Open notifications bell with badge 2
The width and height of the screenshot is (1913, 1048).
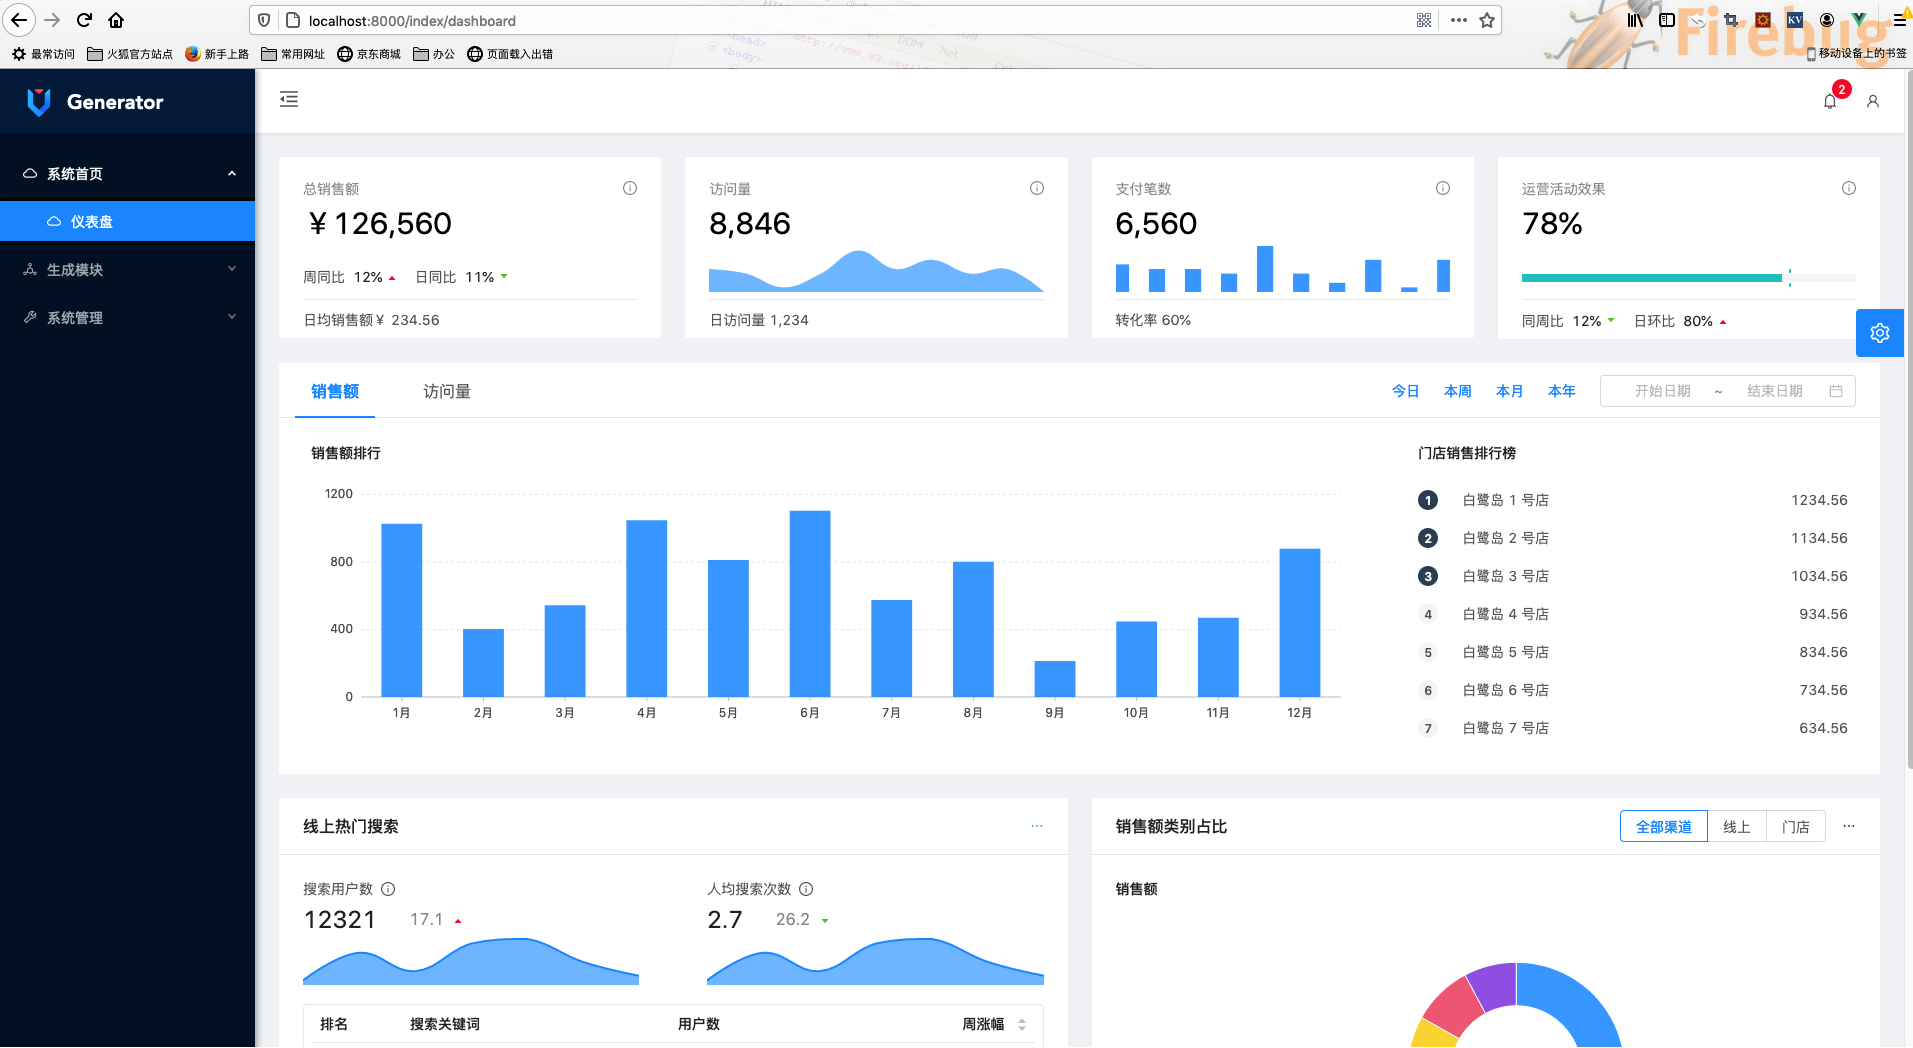tap(1830, 101)
